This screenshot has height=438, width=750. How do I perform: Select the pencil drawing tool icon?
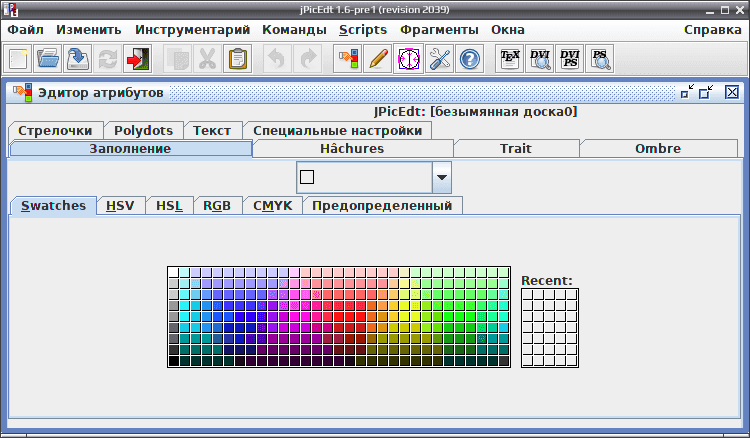click(x=378, y=59)
